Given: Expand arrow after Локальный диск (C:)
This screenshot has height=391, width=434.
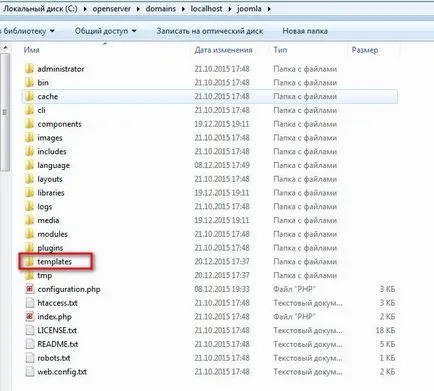Looking at the screenshot, I should tap(85, 9).
